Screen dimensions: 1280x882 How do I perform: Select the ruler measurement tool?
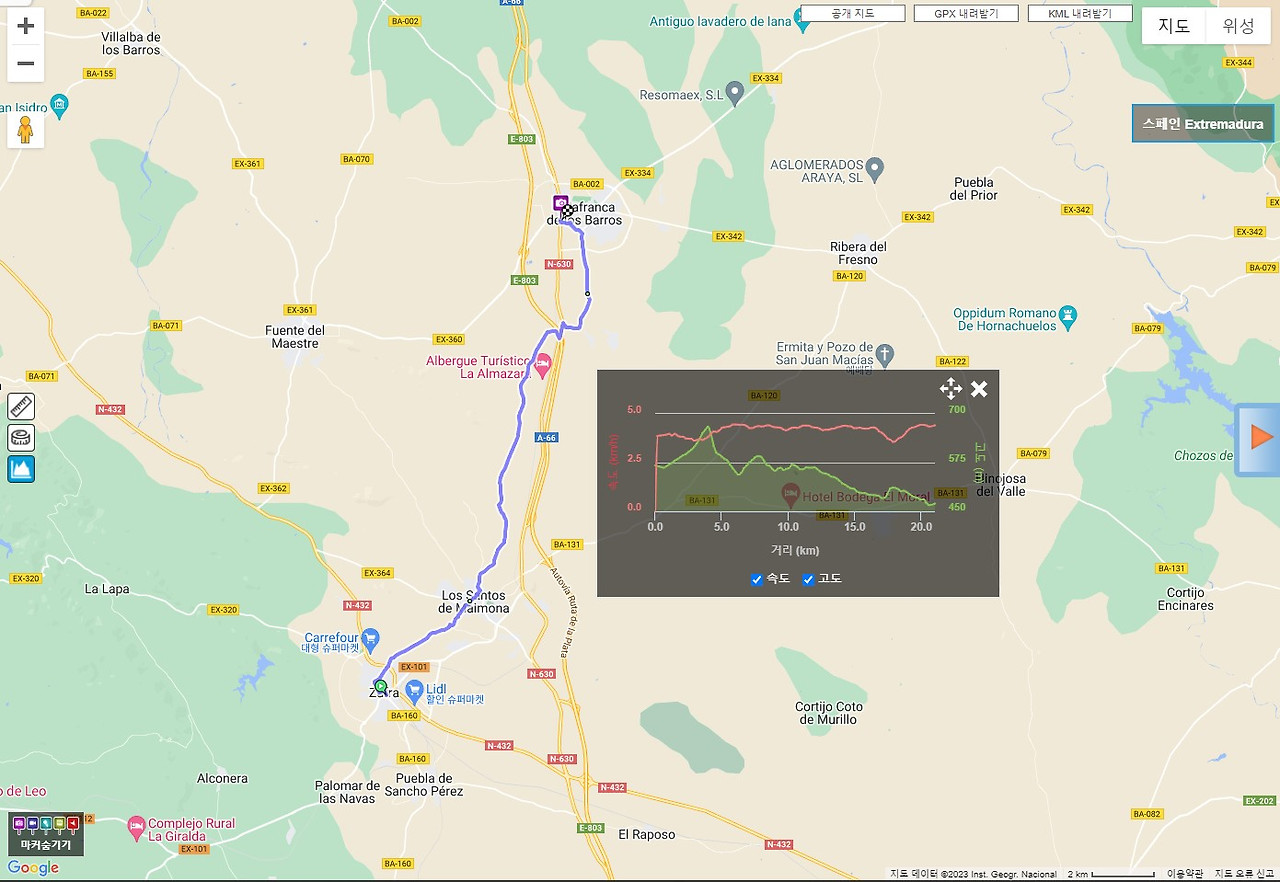[x=21, y=406]
